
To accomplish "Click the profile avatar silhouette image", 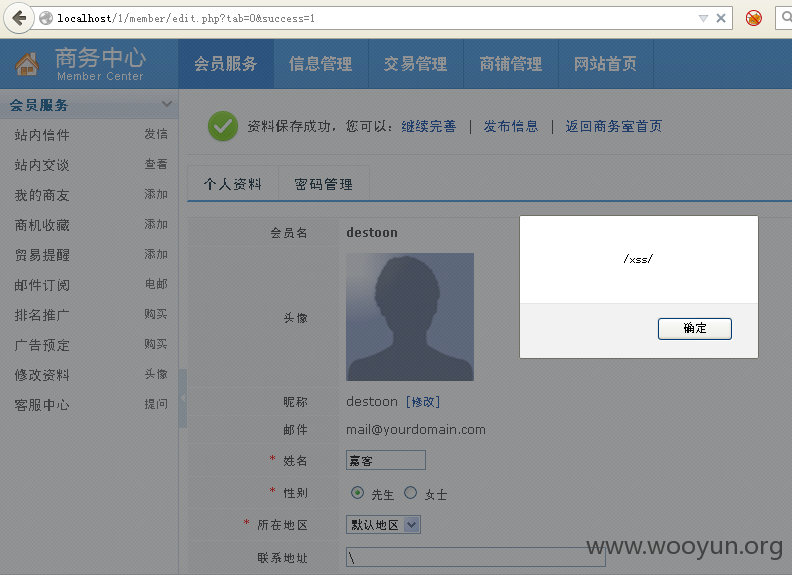I will click(x=410, y=317).
